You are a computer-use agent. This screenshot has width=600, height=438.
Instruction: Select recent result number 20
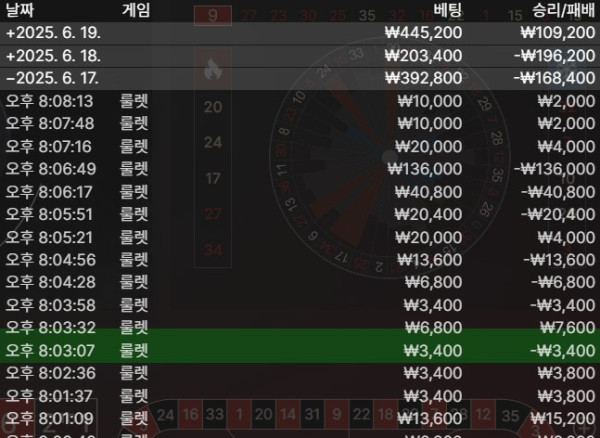tap(211, 107)
